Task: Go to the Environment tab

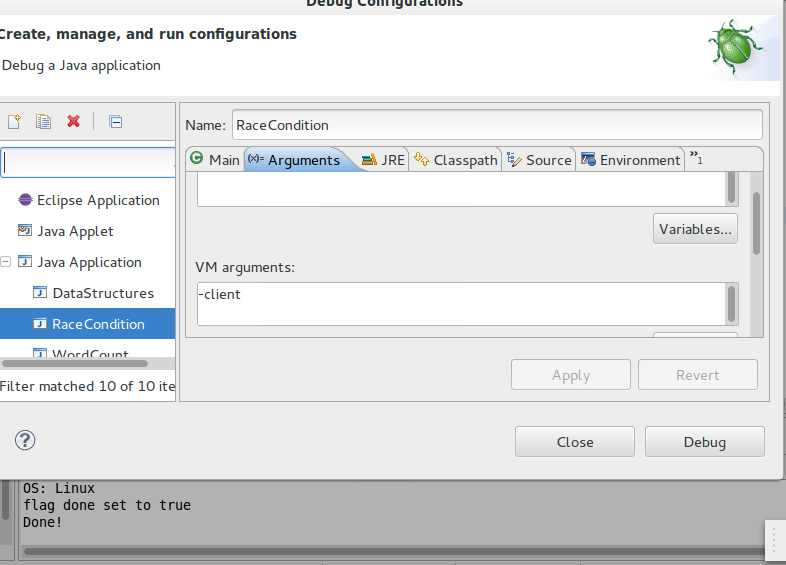Action: (631, 160)
